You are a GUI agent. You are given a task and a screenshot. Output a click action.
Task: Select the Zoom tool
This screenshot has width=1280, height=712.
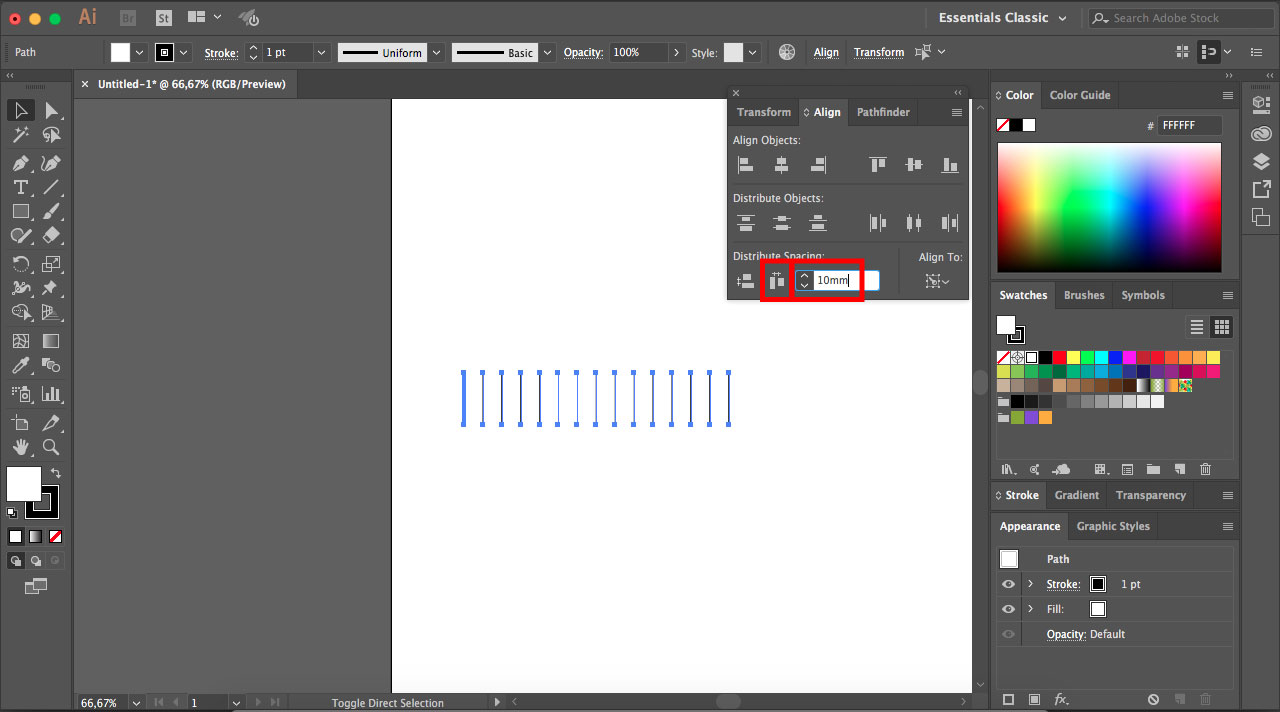[x=51, y=447]
